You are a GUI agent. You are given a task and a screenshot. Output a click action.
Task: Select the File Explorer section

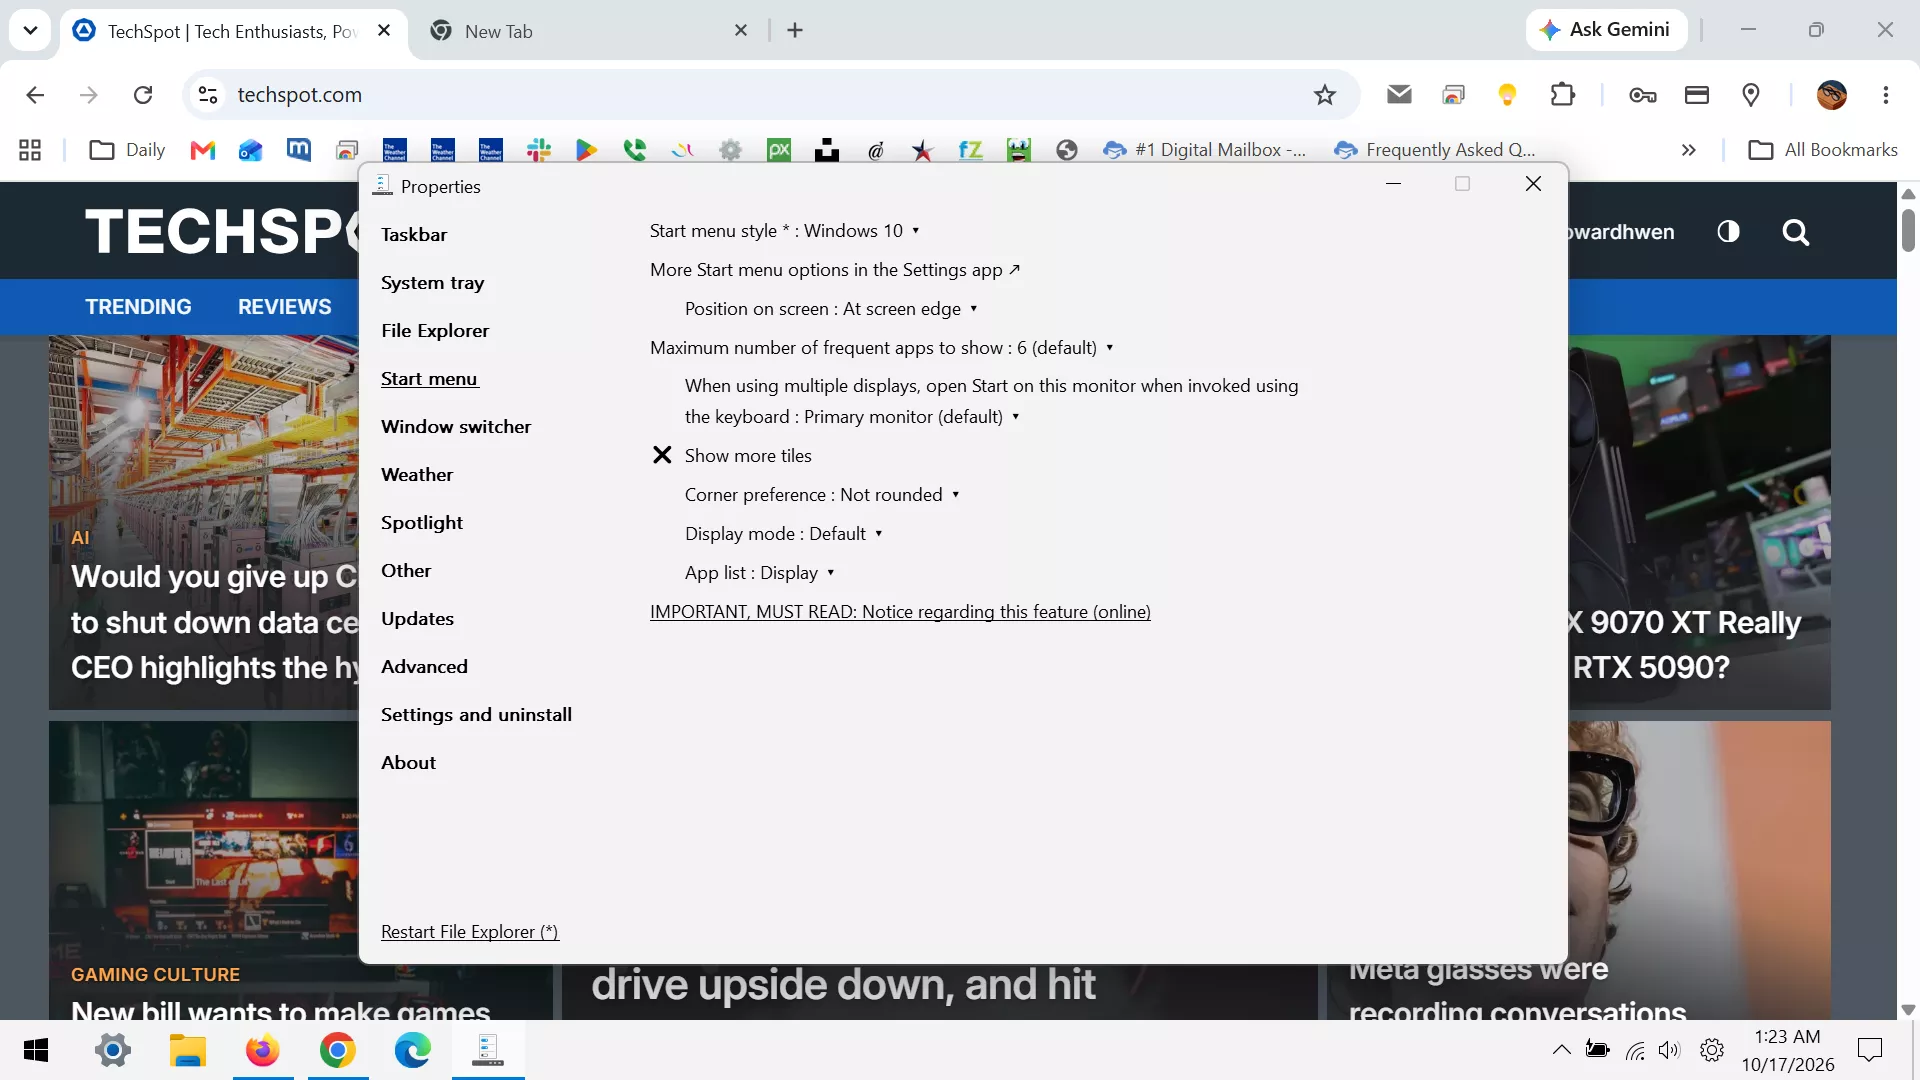coord(435,331)
